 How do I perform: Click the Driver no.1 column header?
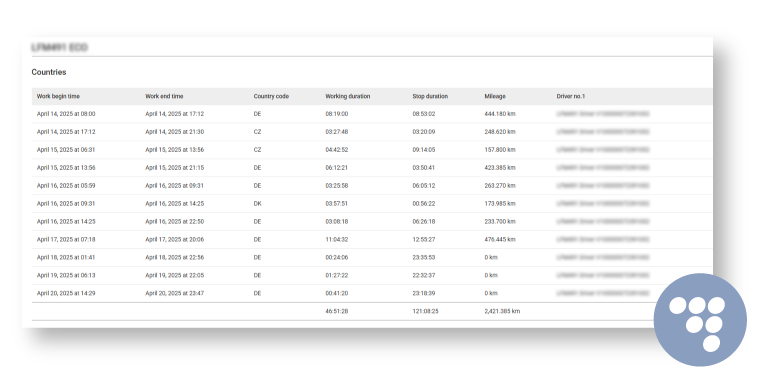tap(571, 97)
